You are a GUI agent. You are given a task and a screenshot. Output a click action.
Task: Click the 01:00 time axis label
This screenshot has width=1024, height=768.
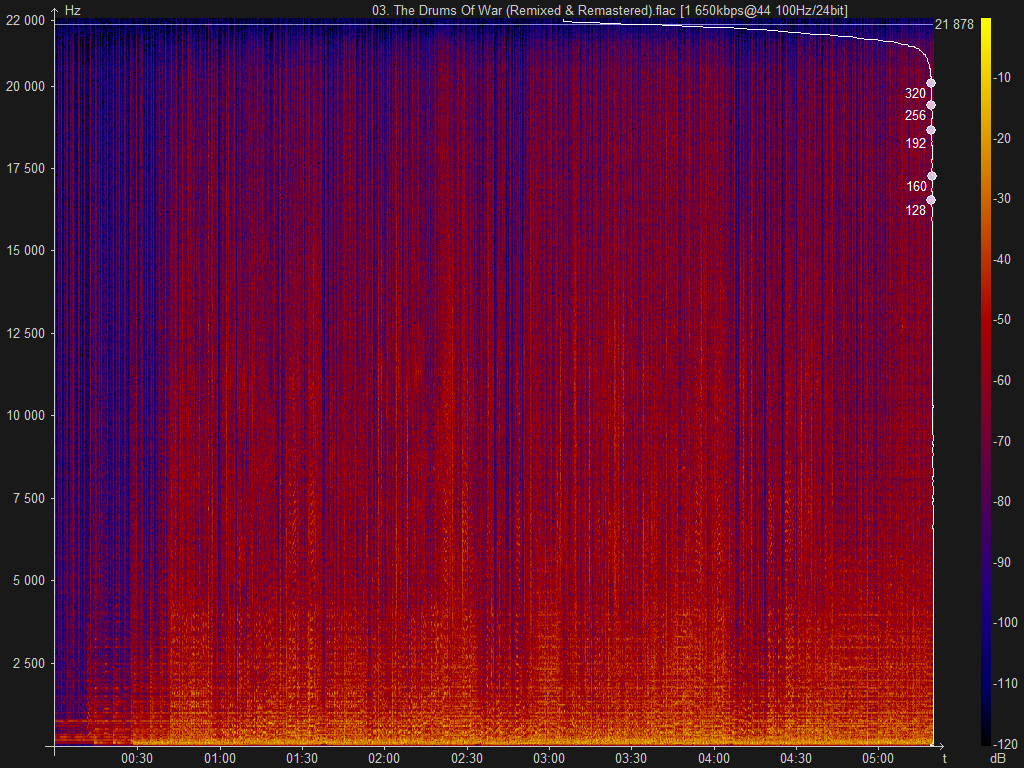(219, 758)
